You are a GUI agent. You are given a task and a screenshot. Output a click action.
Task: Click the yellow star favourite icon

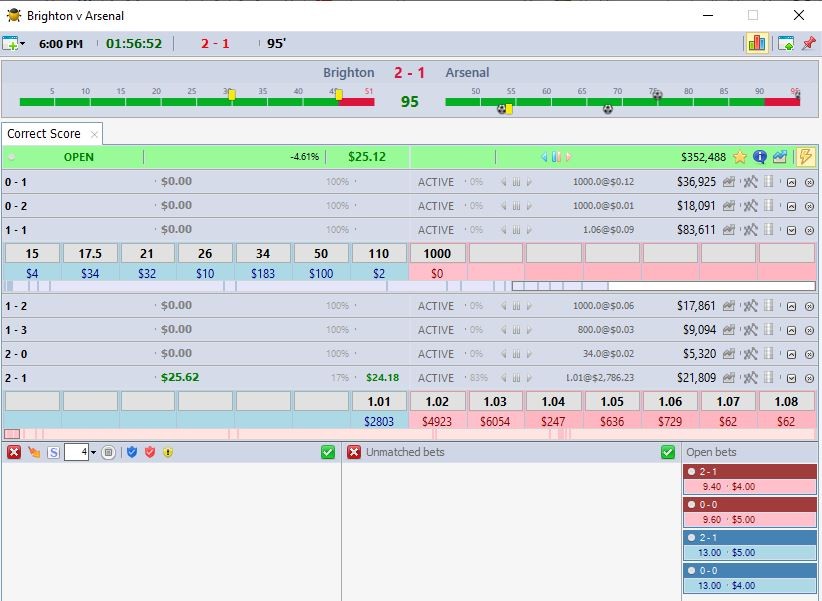pyautogui.click(x=740, y=157)
